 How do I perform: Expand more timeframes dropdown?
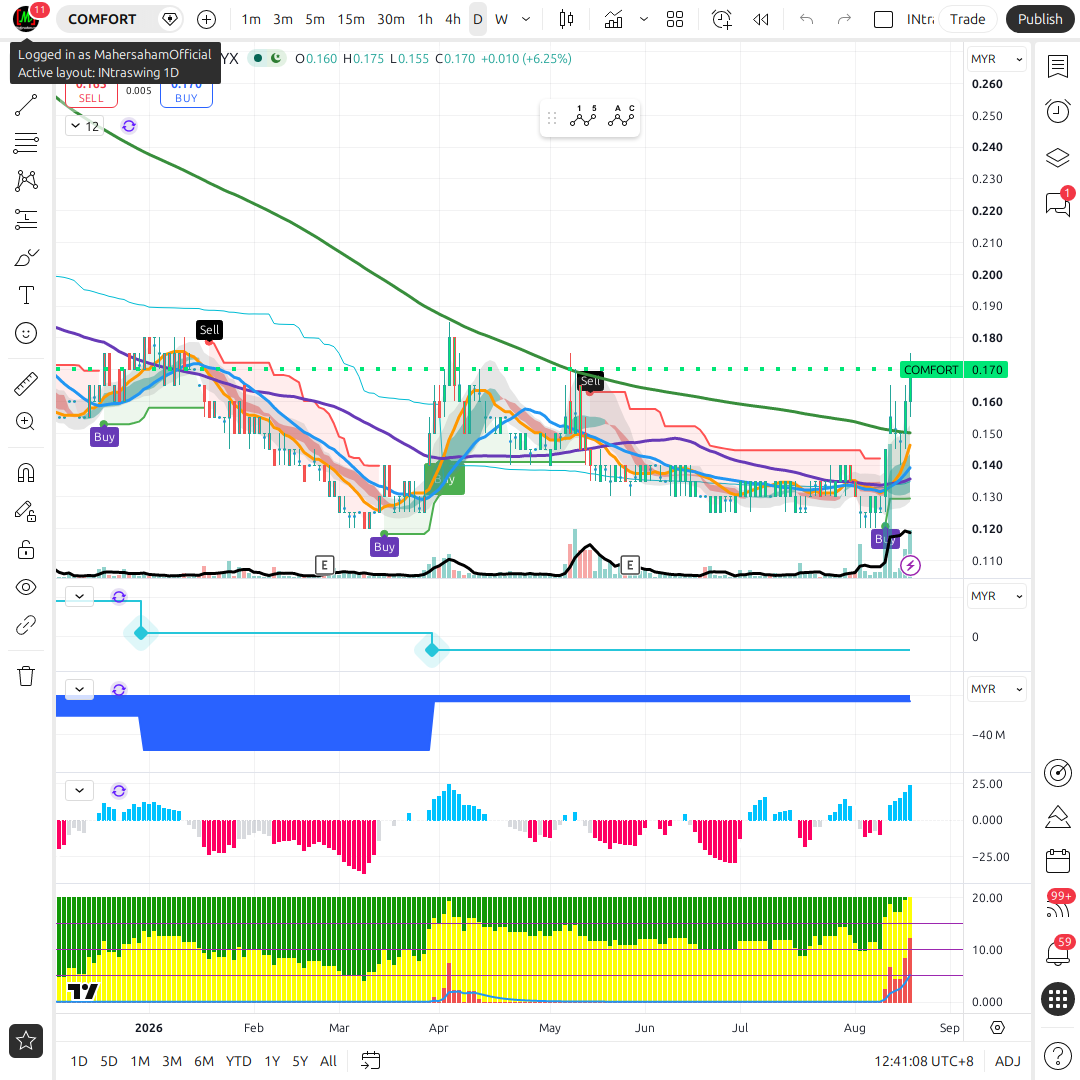(x=526, y=19)
